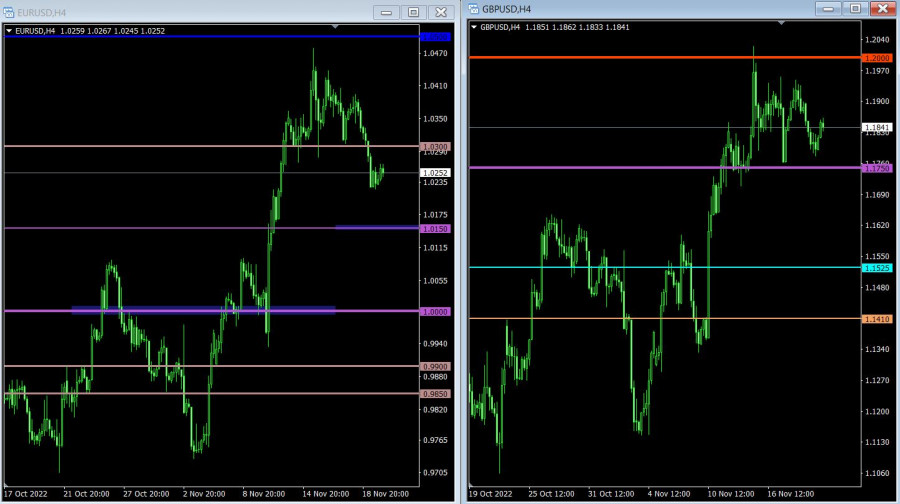Screen dimensions: 900x504
Task: Select the 1.0150 purple price label on EURUSD
Action: point(436,229)
